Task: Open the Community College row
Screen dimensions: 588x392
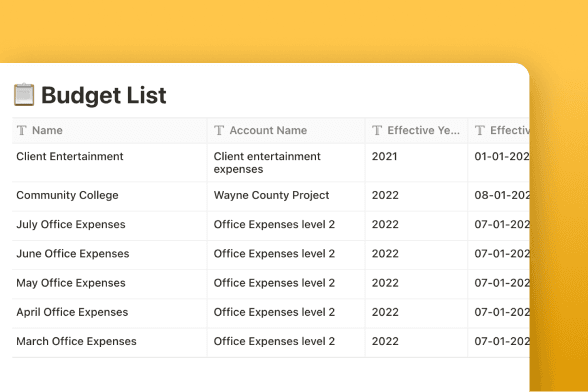Action: pos(68,195)
